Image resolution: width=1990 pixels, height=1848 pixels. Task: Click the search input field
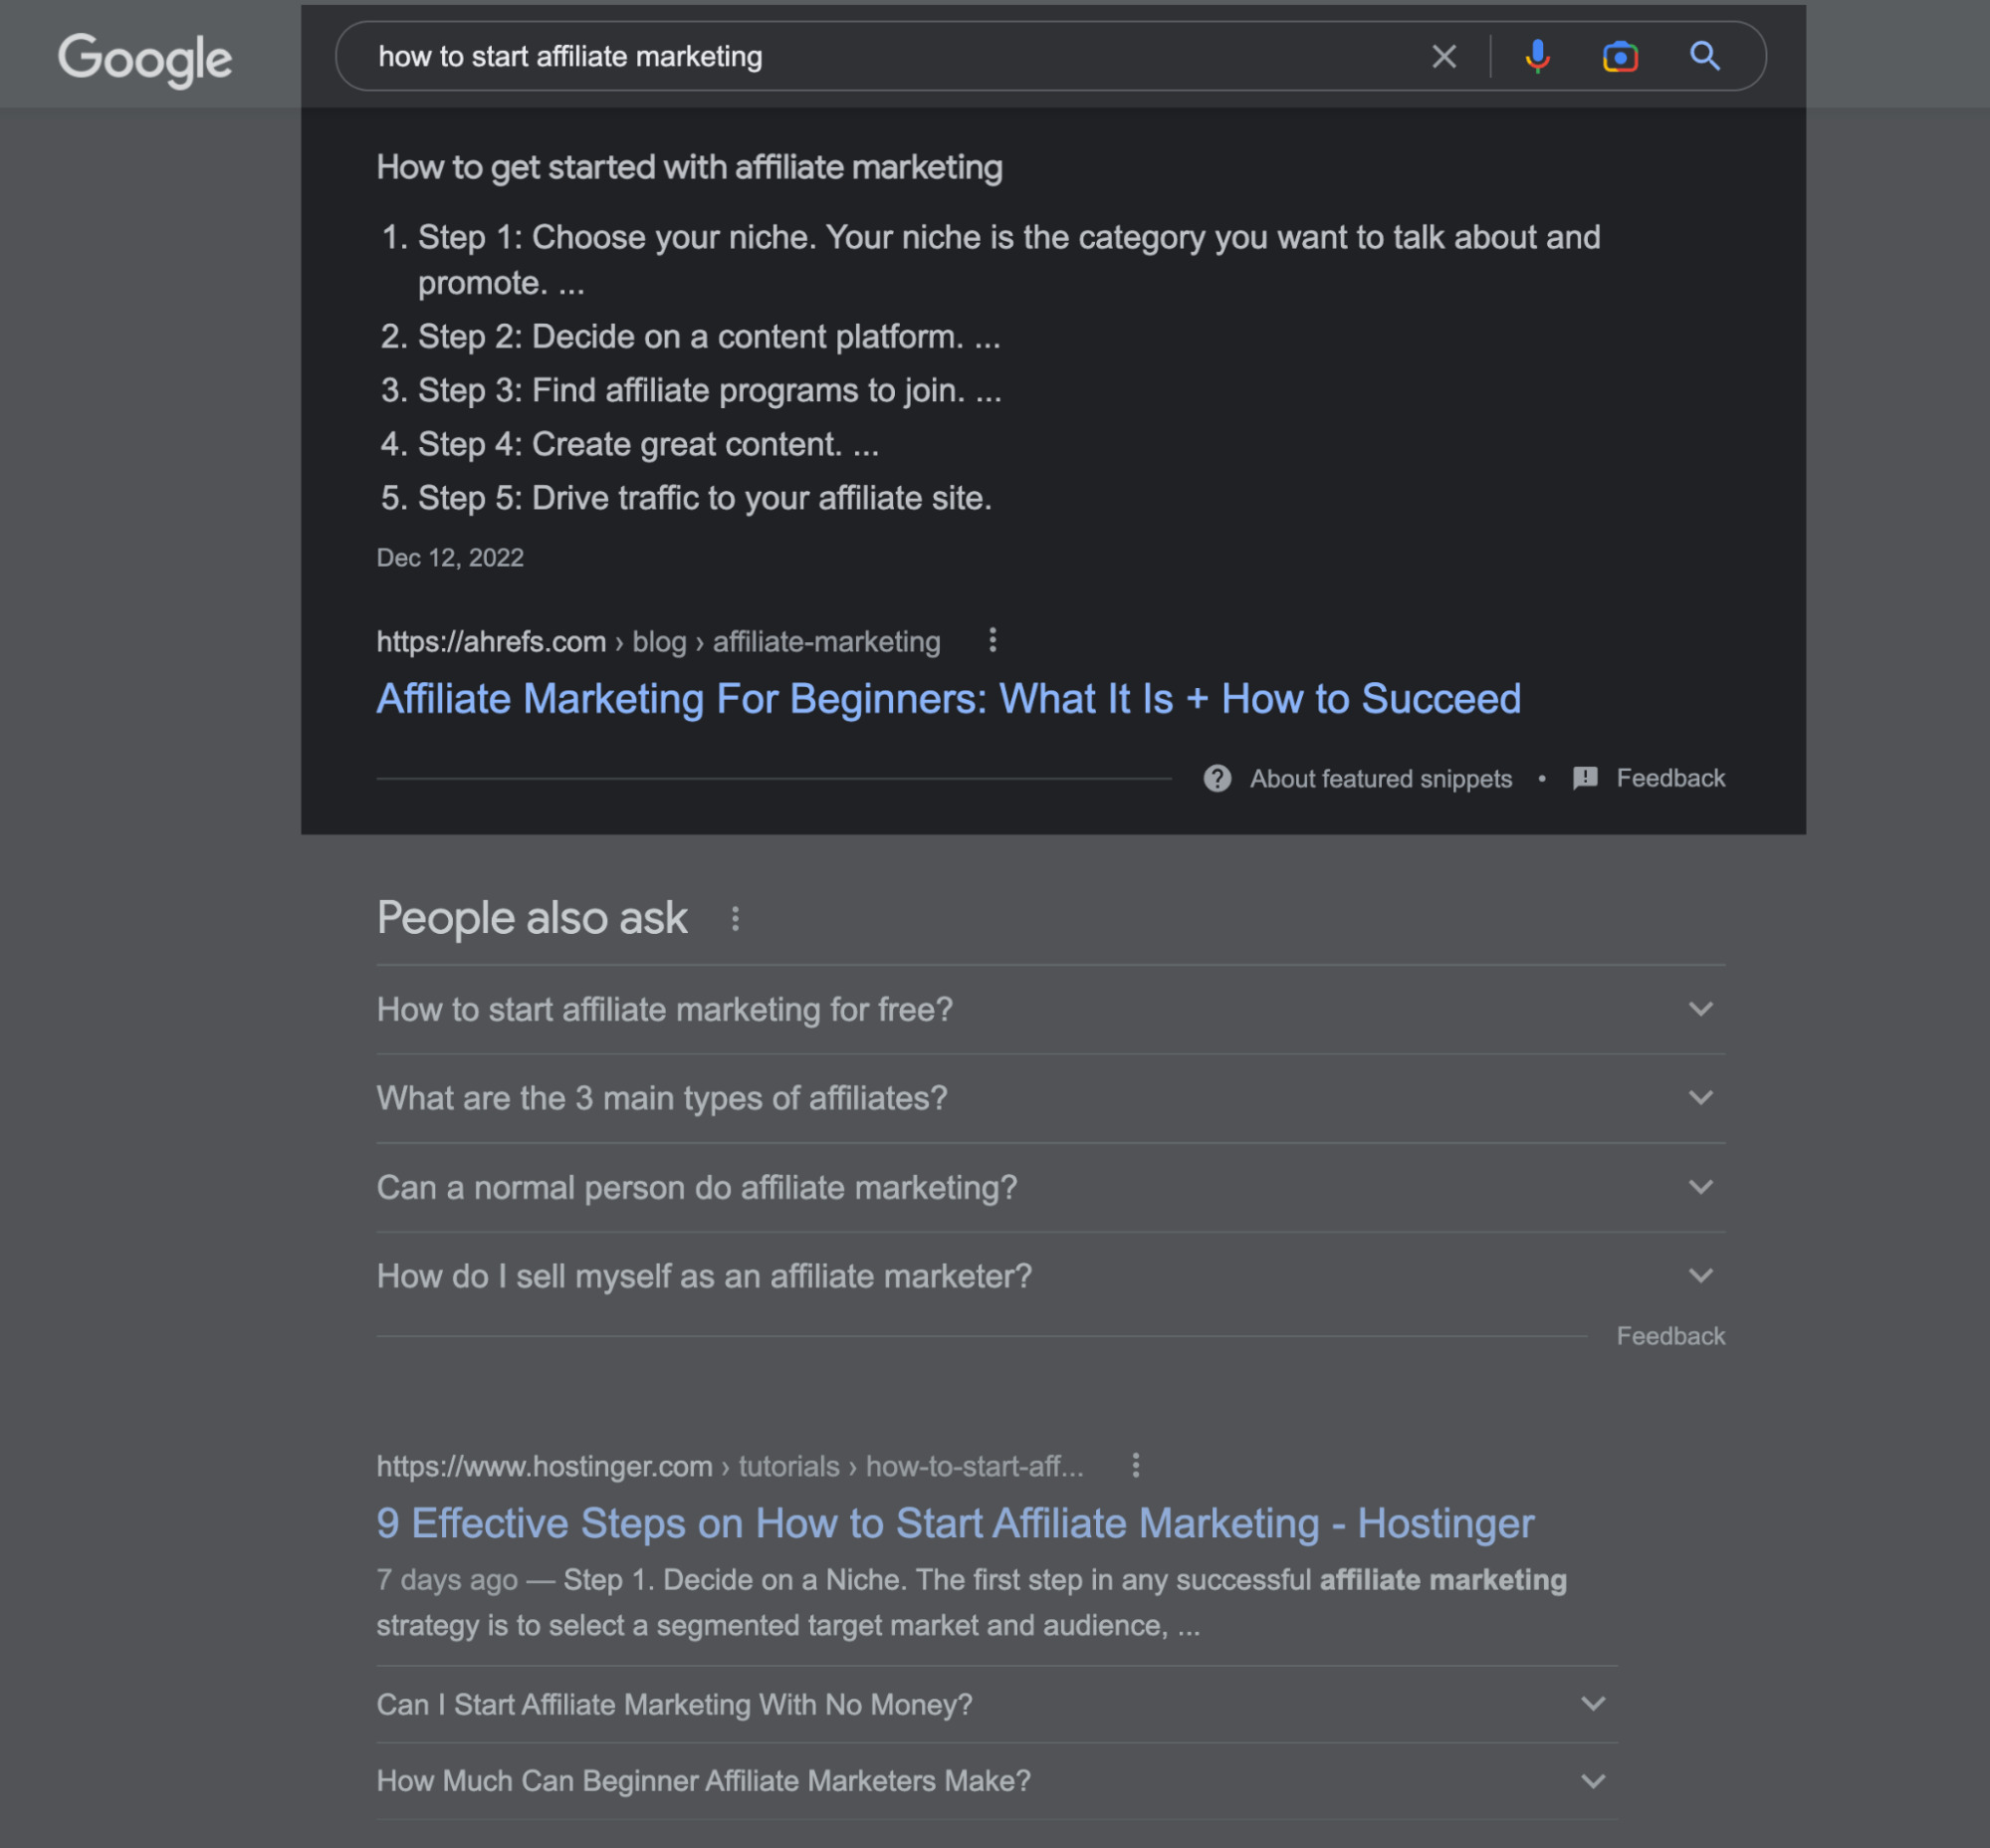(886, 56)
